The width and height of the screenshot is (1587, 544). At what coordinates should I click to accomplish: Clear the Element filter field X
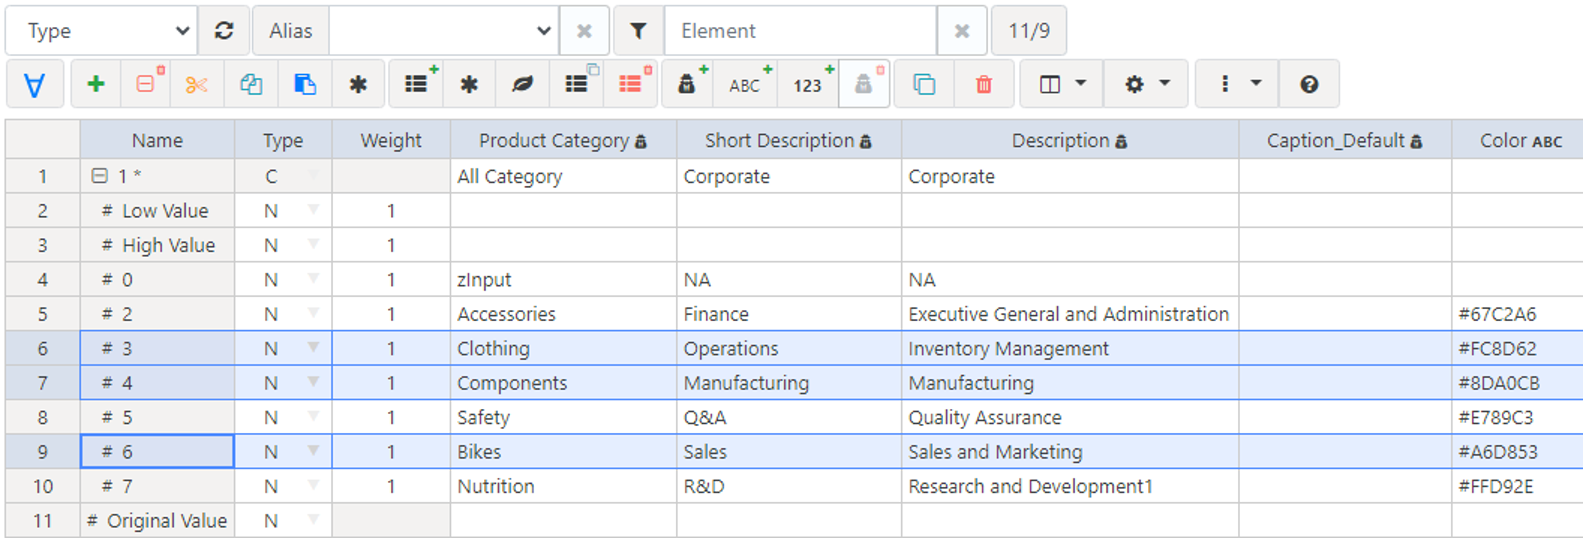(x=962, y=31)
